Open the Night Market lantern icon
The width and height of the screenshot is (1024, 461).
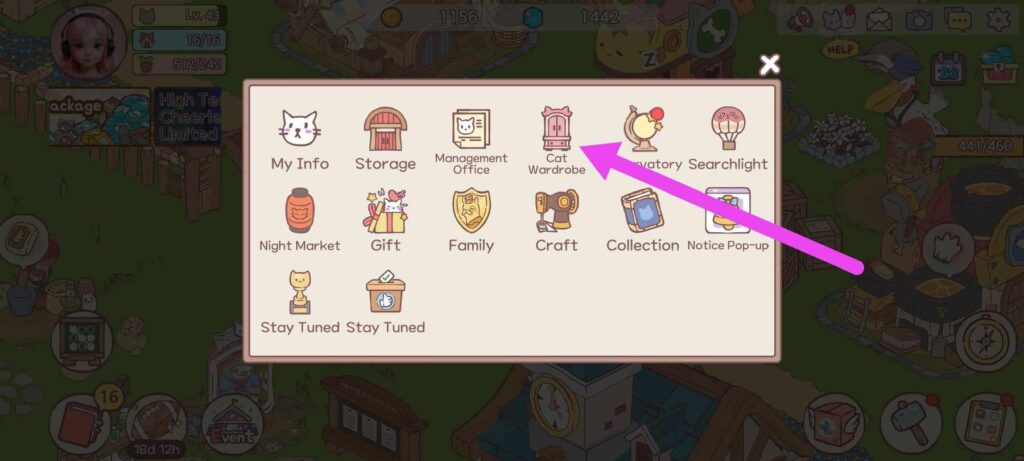point(300,210)
